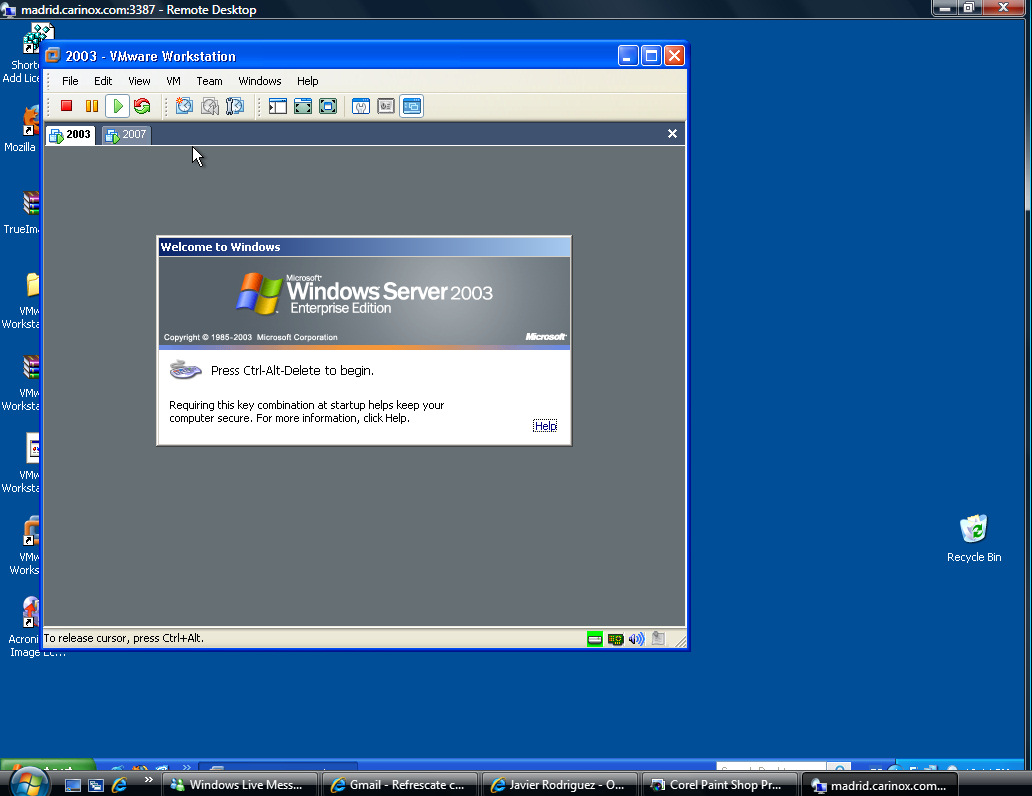This screenshot has width=1032, height=796.
Task: Click the network adapter status bar icon
Action: (x=616, y=639)
